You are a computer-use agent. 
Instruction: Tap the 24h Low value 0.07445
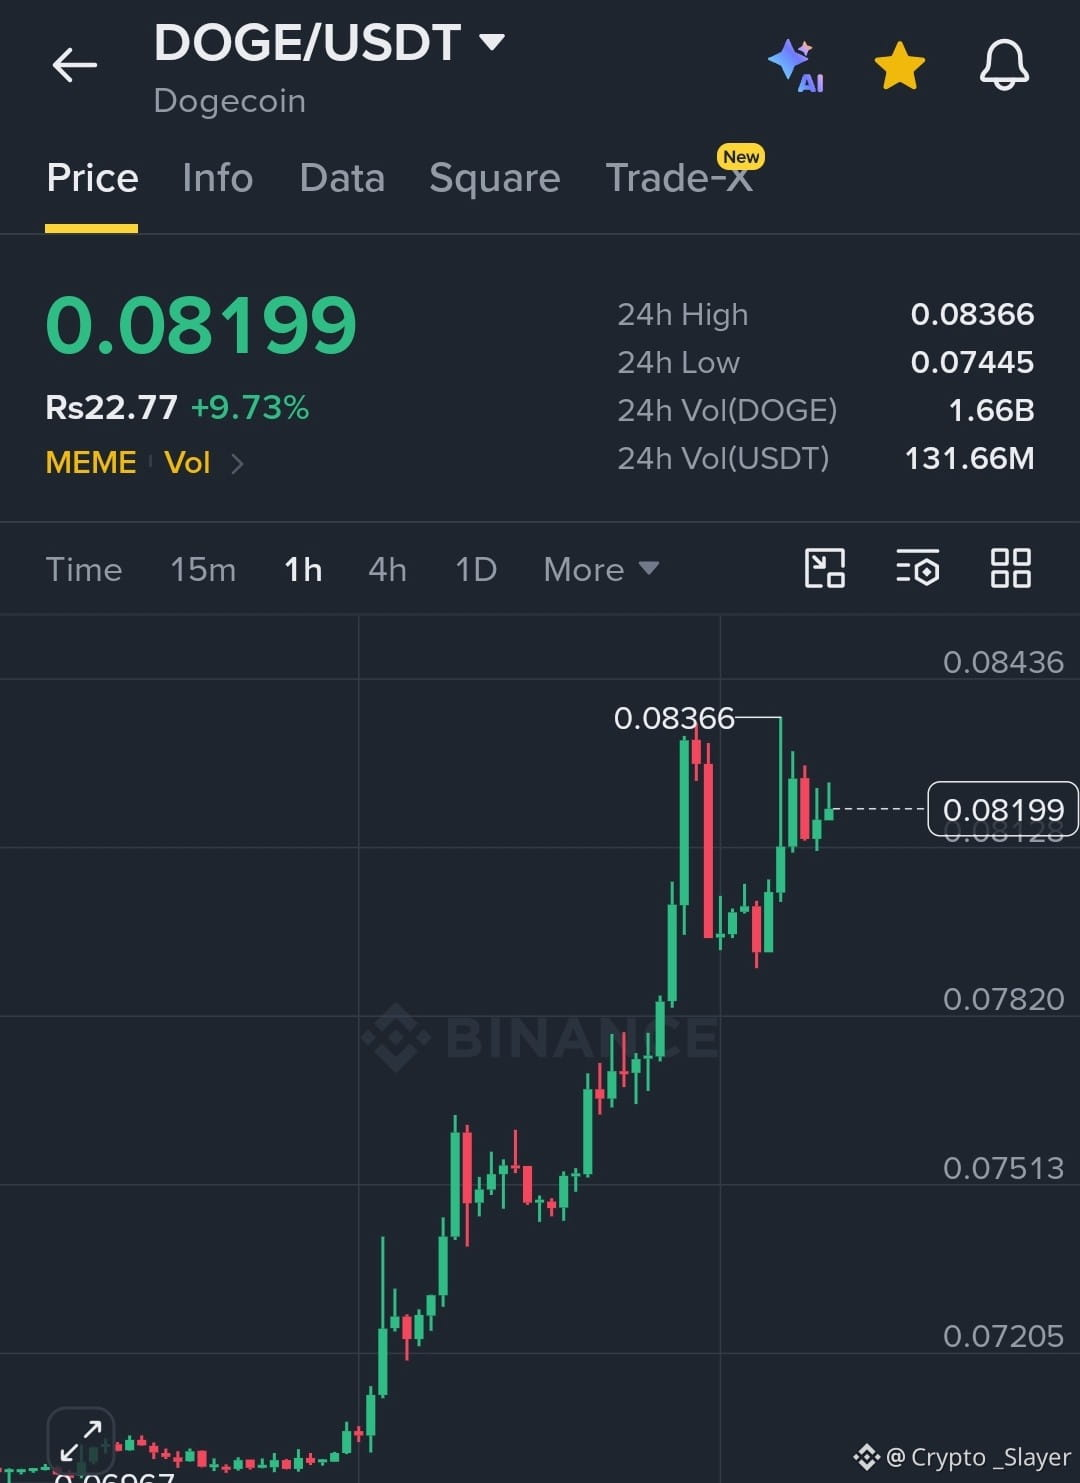(x=972, y=362)
